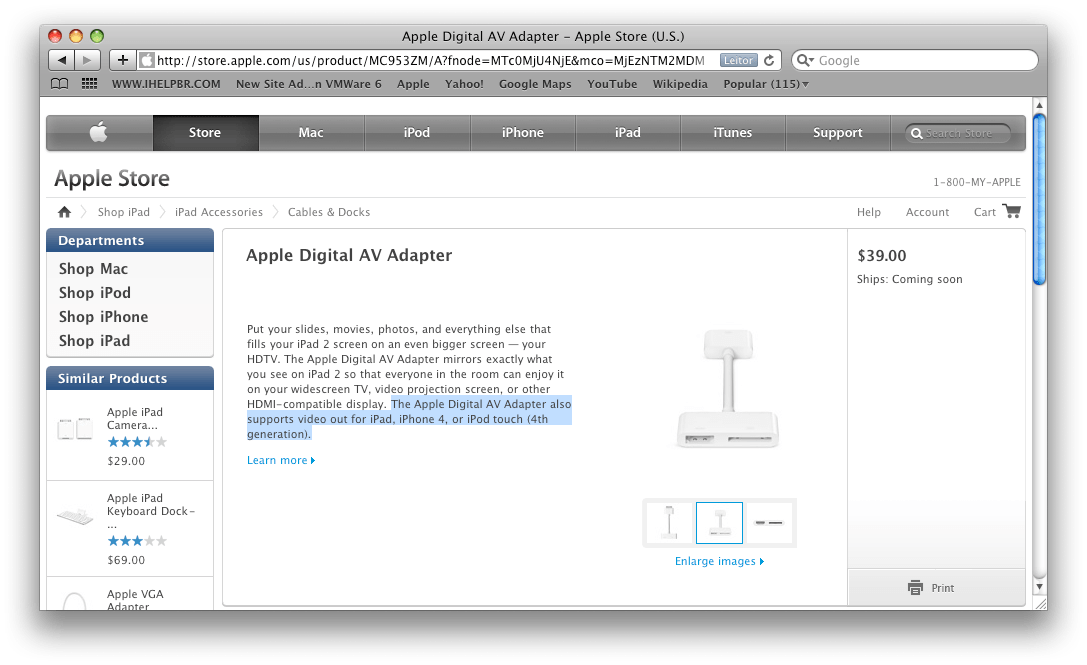
Task: Click the main AV adapter product image
Action: click(727, 388)
